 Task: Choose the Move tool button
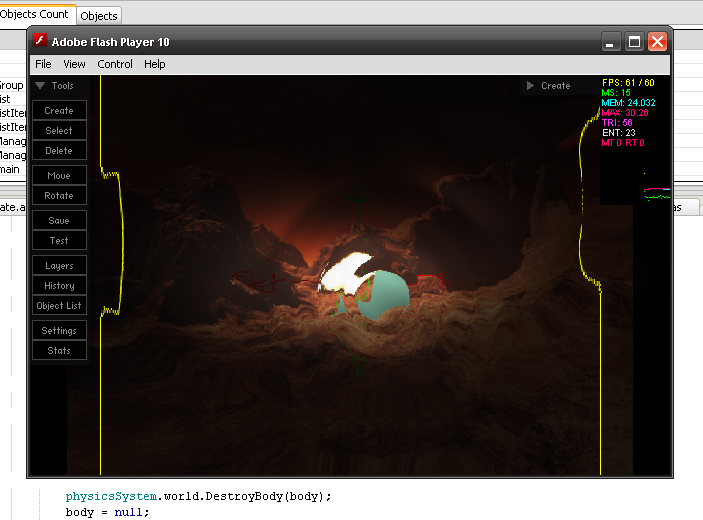[x=59, y=176]
